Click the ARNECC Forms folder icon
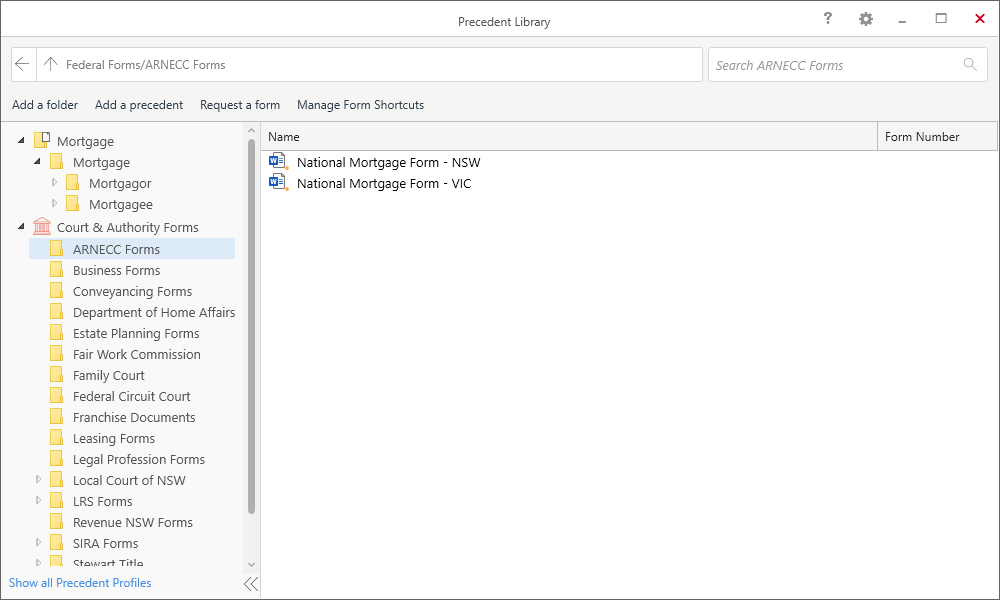The height and width of the screenshot is (600, 1000). click(x=57, y=248)
